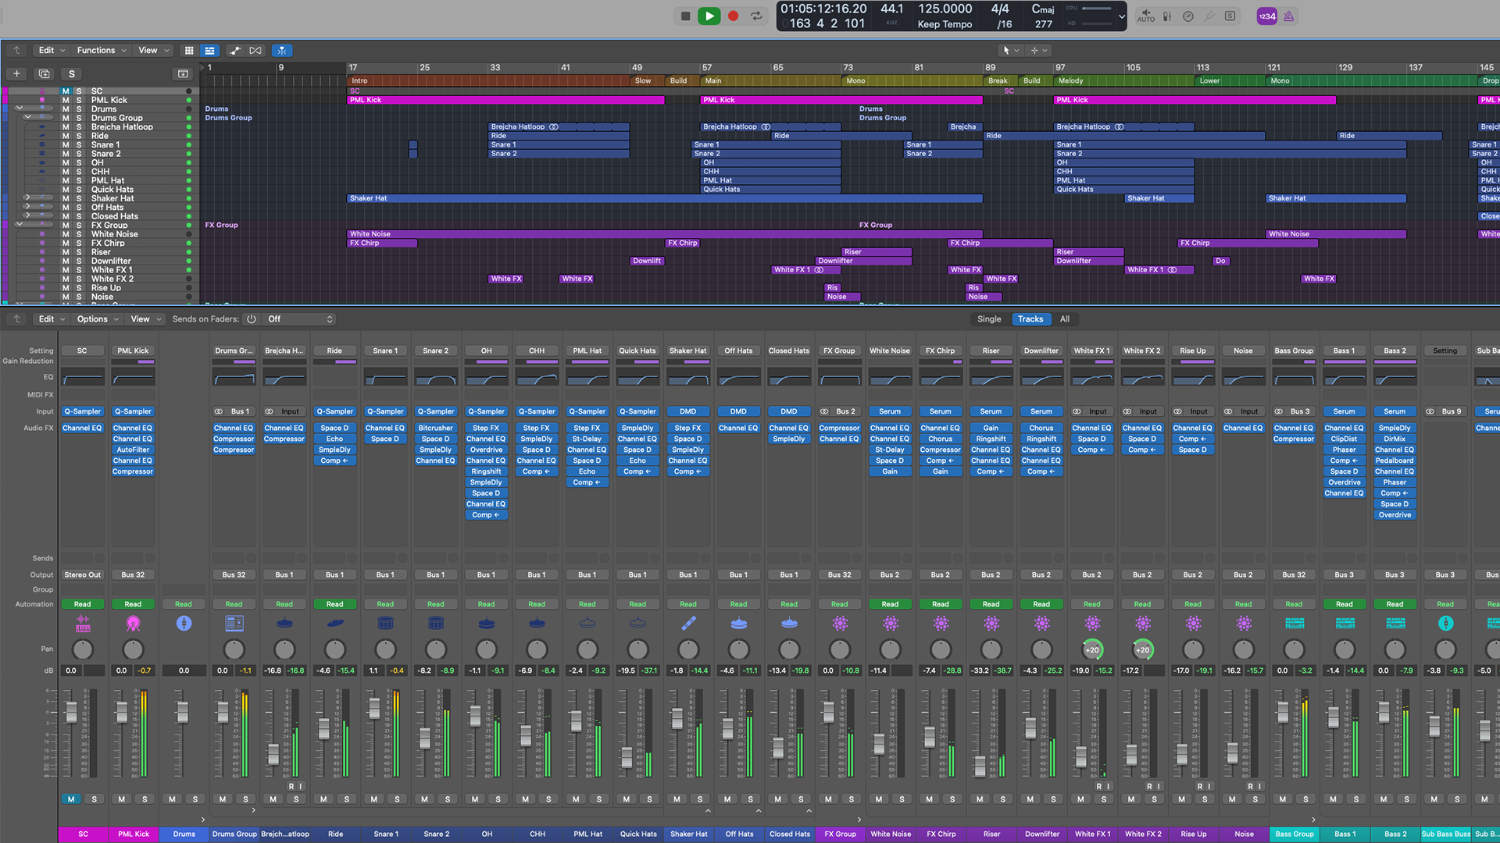The height and width of the screenshot is (843, 1500).
Task: Open the Sends on Faders Off dropdown
Action: (300, 319)
